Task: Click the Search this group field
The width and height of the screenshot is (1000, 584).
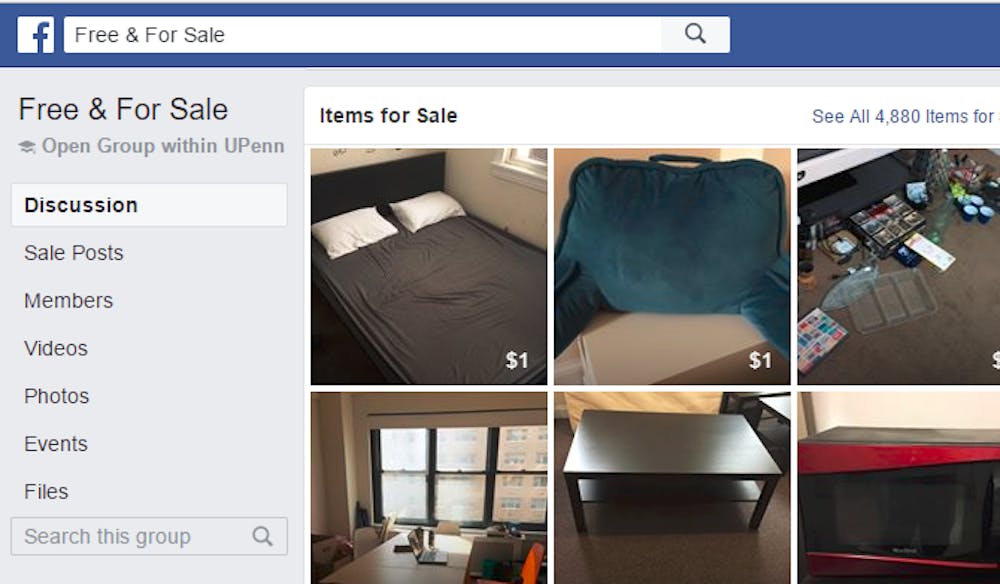Action: (149, 536)
